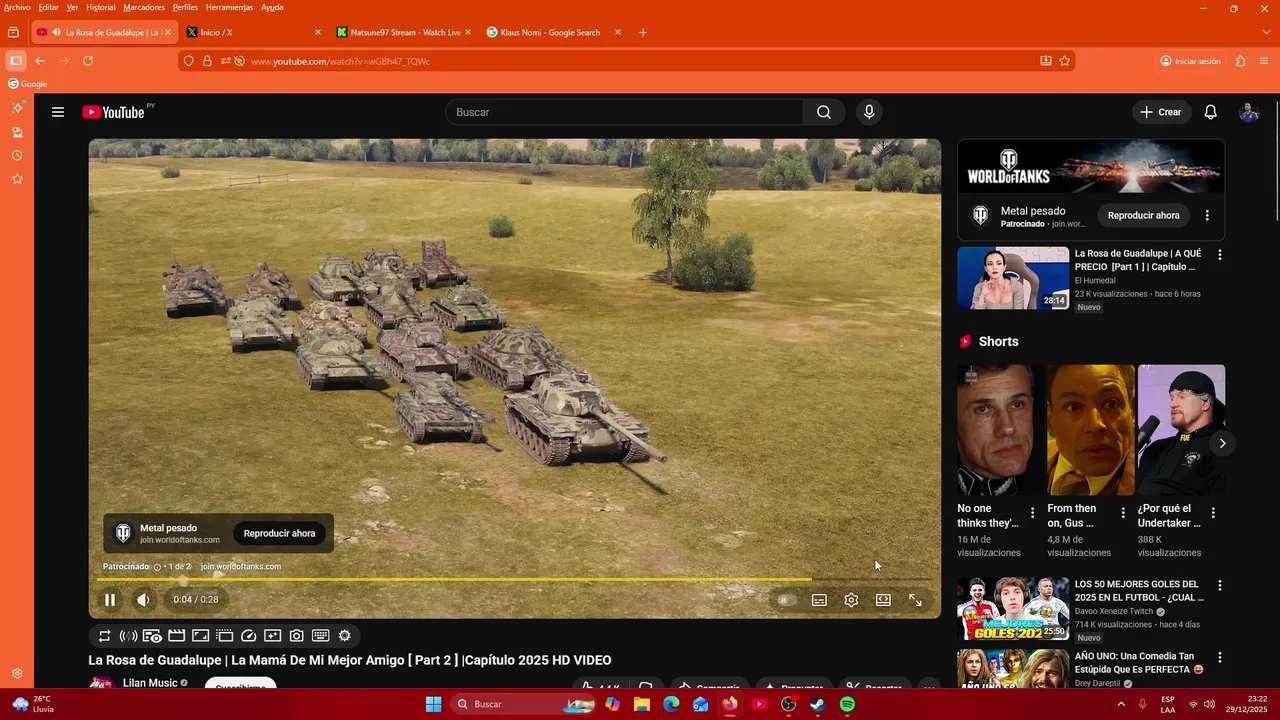Click the cinema clapperboard icon below video

click(176, 636)
